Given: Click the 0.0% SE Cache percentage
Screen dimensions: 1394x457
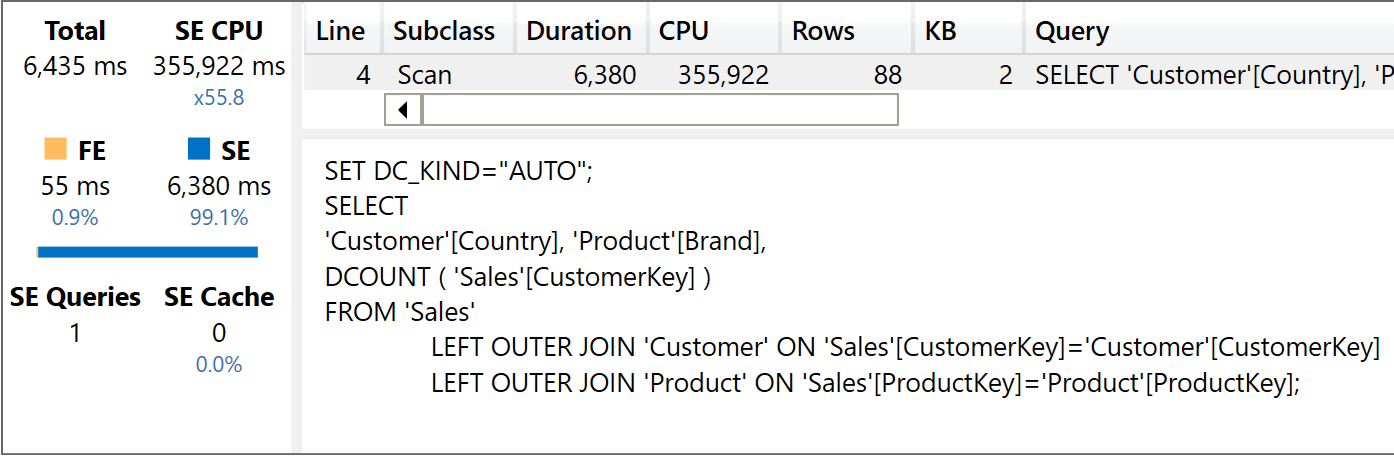Looking at the screenshot, I should [x=219, y=364].
